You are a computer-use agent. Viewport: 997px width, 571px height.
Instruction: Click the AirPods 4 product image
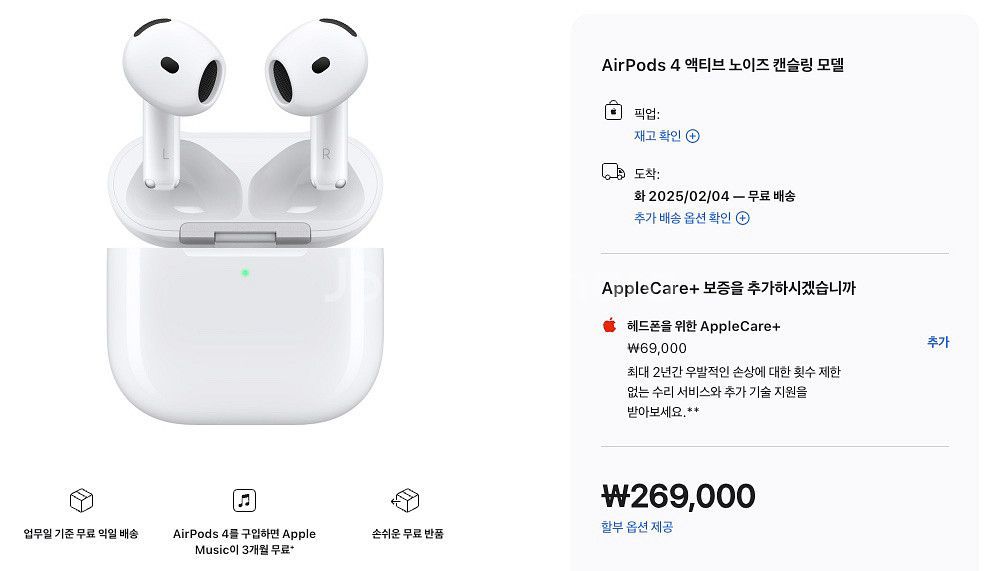coord(245,221)
